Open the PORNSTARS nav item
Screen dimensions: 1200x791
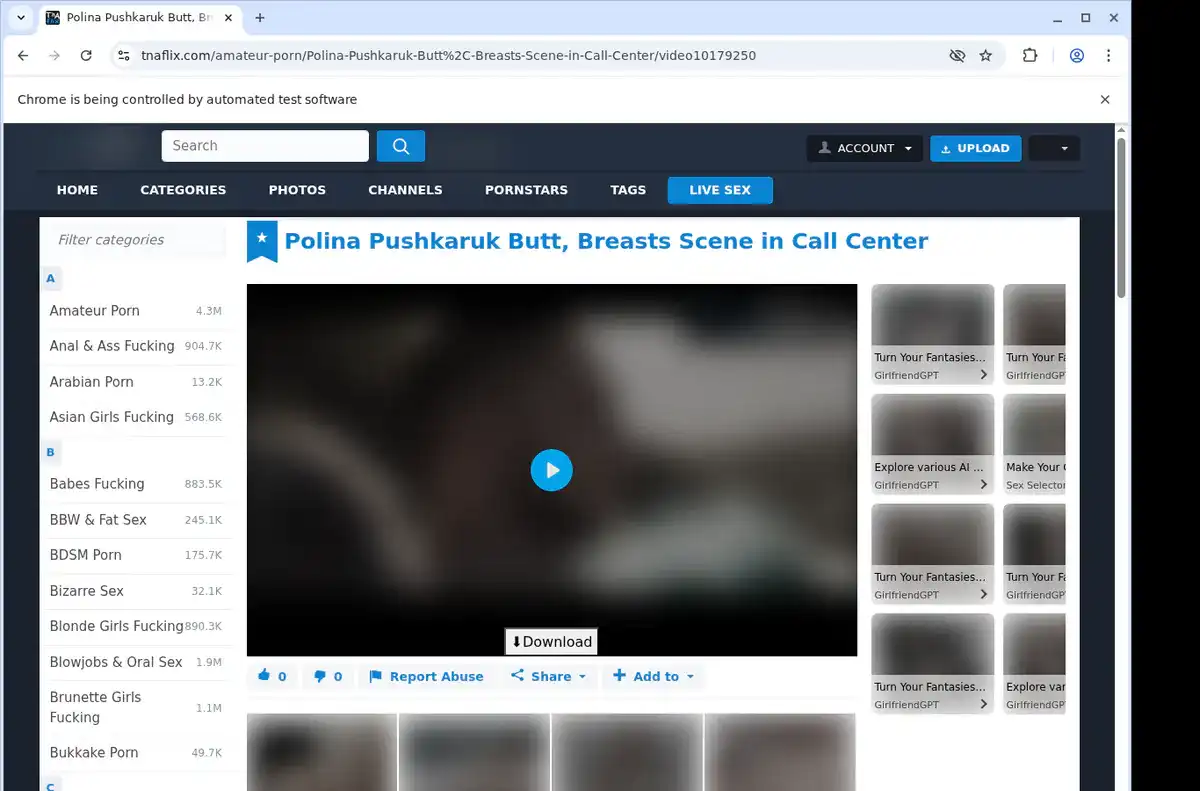[526, 190]
